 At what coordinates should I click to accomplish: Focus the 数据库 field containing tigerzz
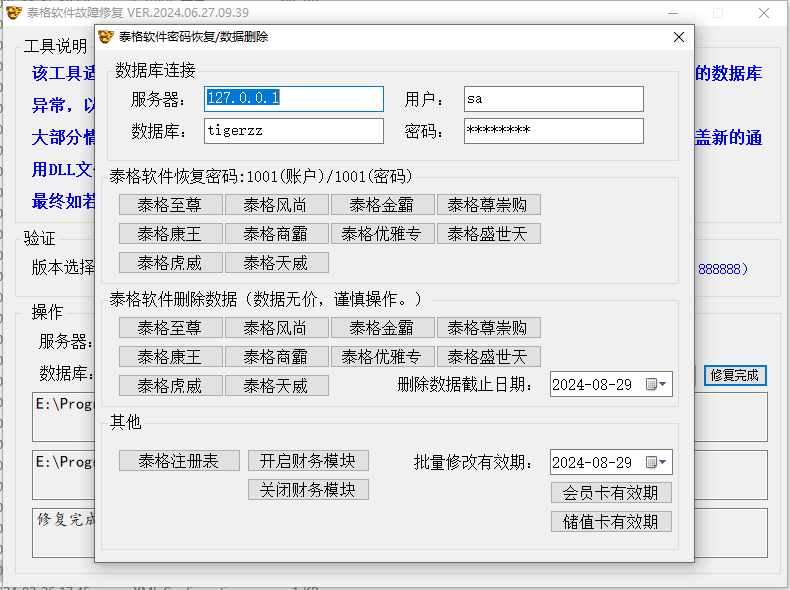click(294, 131)
